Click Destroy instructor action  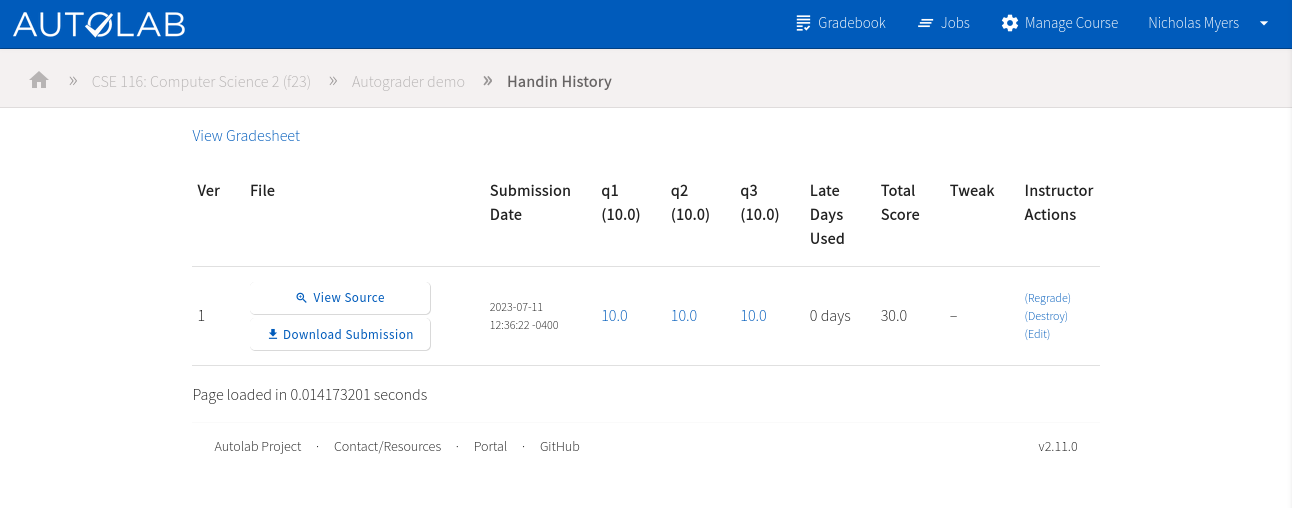[x=1046, y=316]
